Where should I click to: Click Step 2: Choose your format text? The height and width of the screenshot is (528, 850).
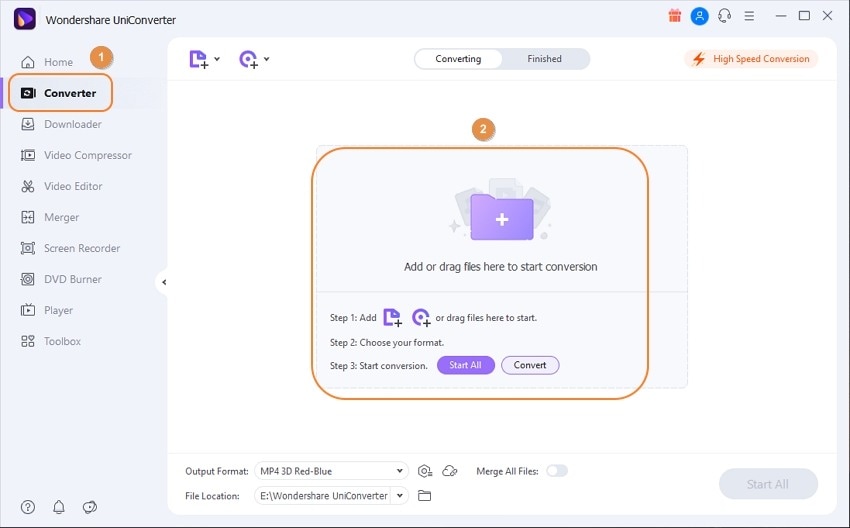coord(387,343)
